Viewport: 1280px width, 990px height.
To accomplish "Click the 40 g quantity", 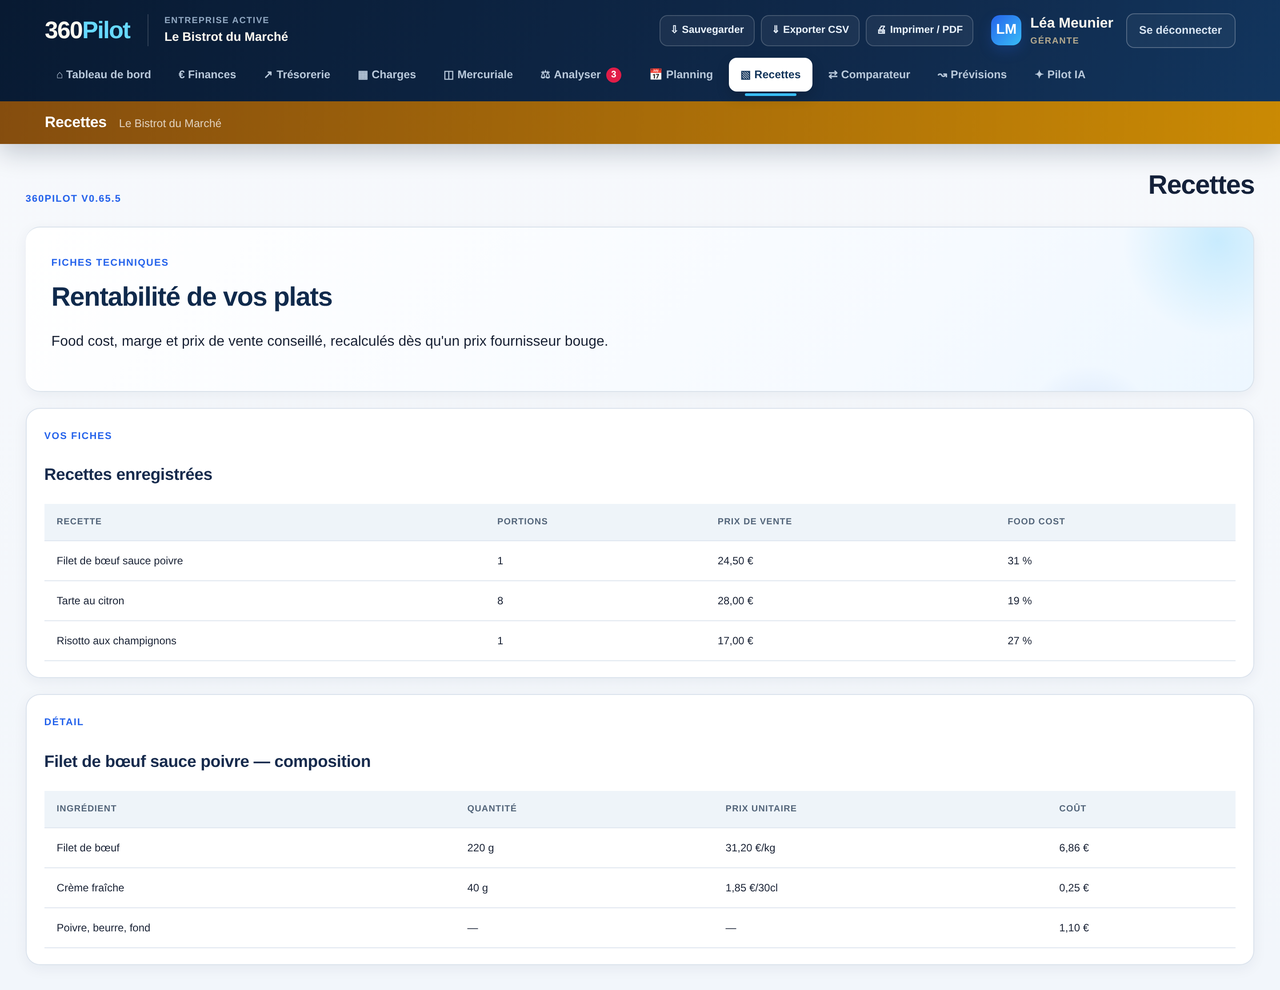I will (477, 888).
